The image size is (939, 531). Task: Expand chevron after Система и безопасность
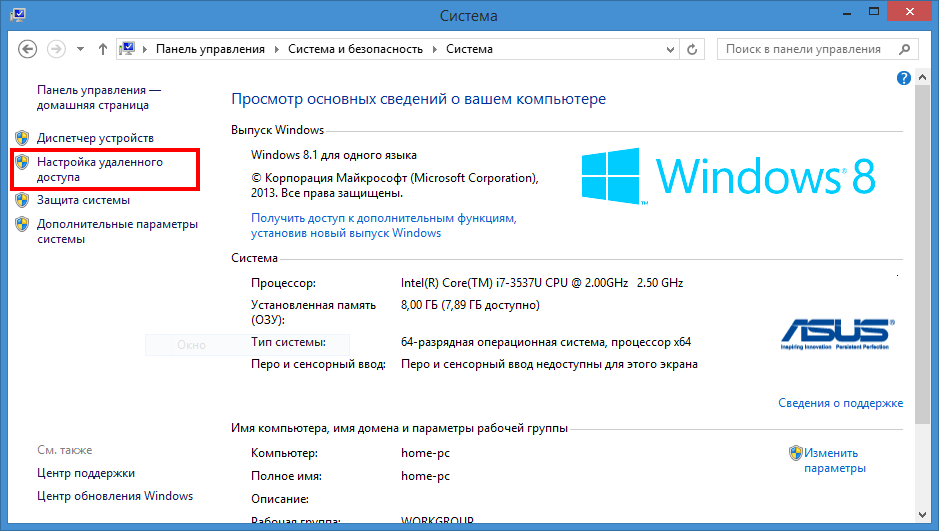pyautogui.click(x=435, y=50)
